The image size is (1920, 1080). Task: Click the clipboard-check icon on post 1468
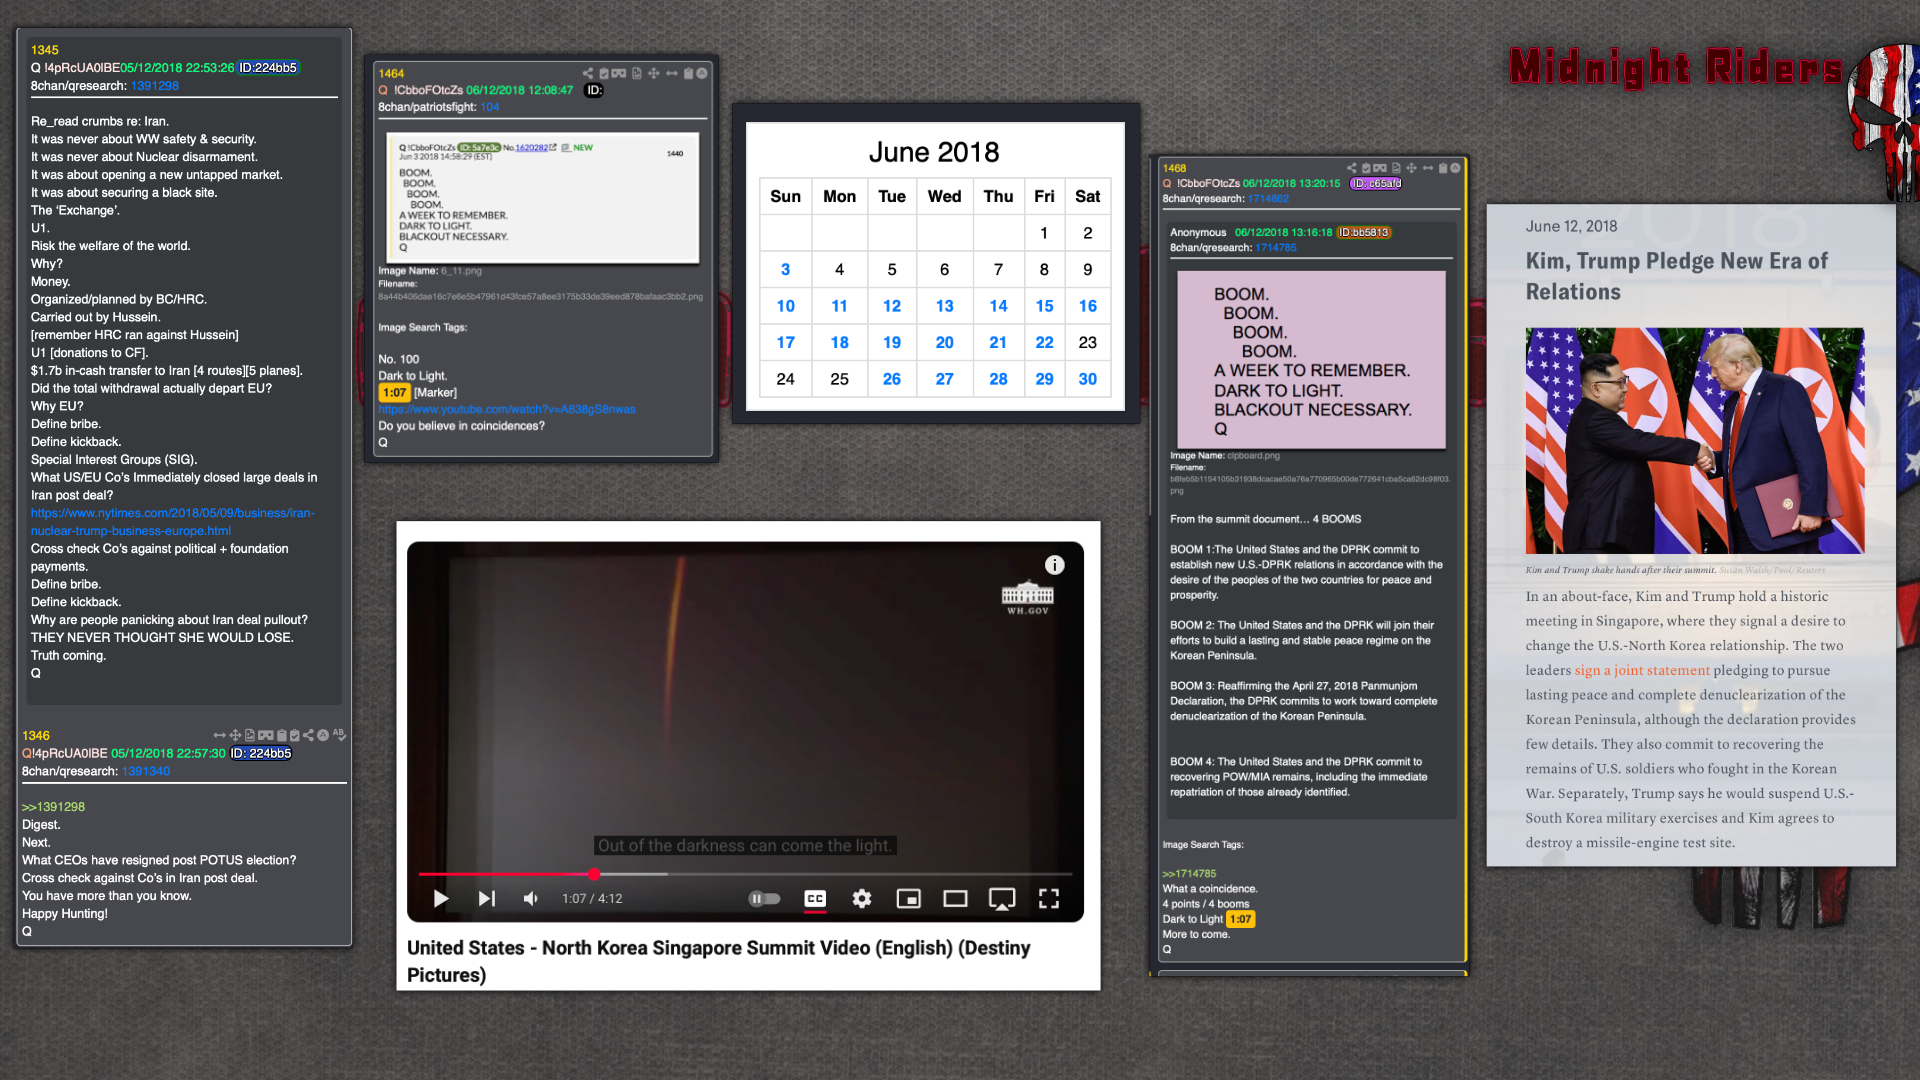pyautogui.click(x=1366, y=168)
